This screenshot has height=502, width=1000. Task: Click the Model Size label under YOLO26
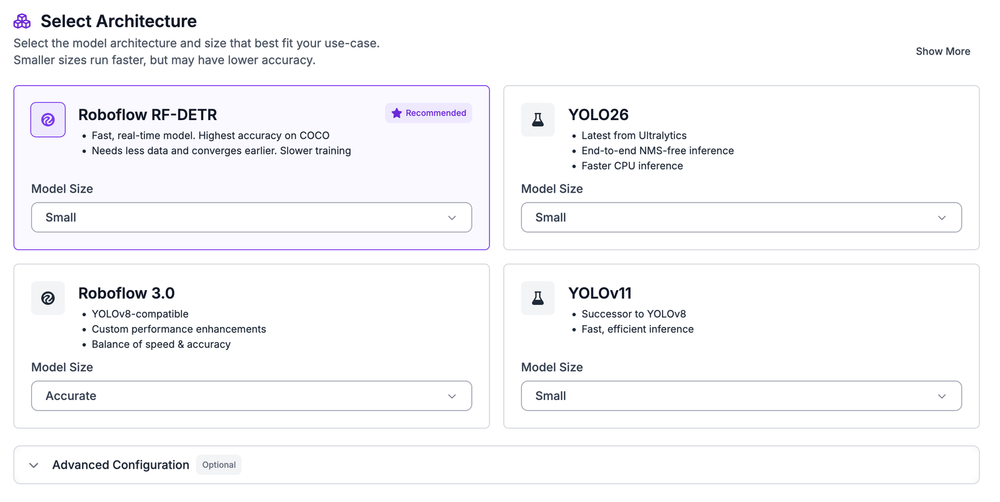tap(552, 189)
